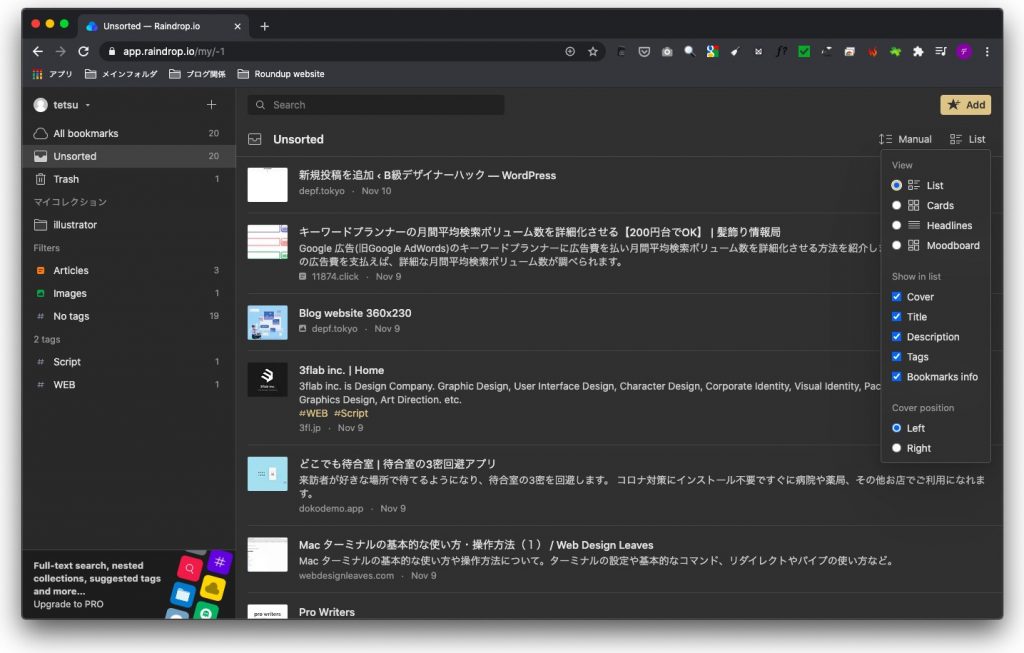The image size is (1024, 653).
Task: Open the tetsu account dropdown
Action: pyautogui.click(x=62, y=104)
